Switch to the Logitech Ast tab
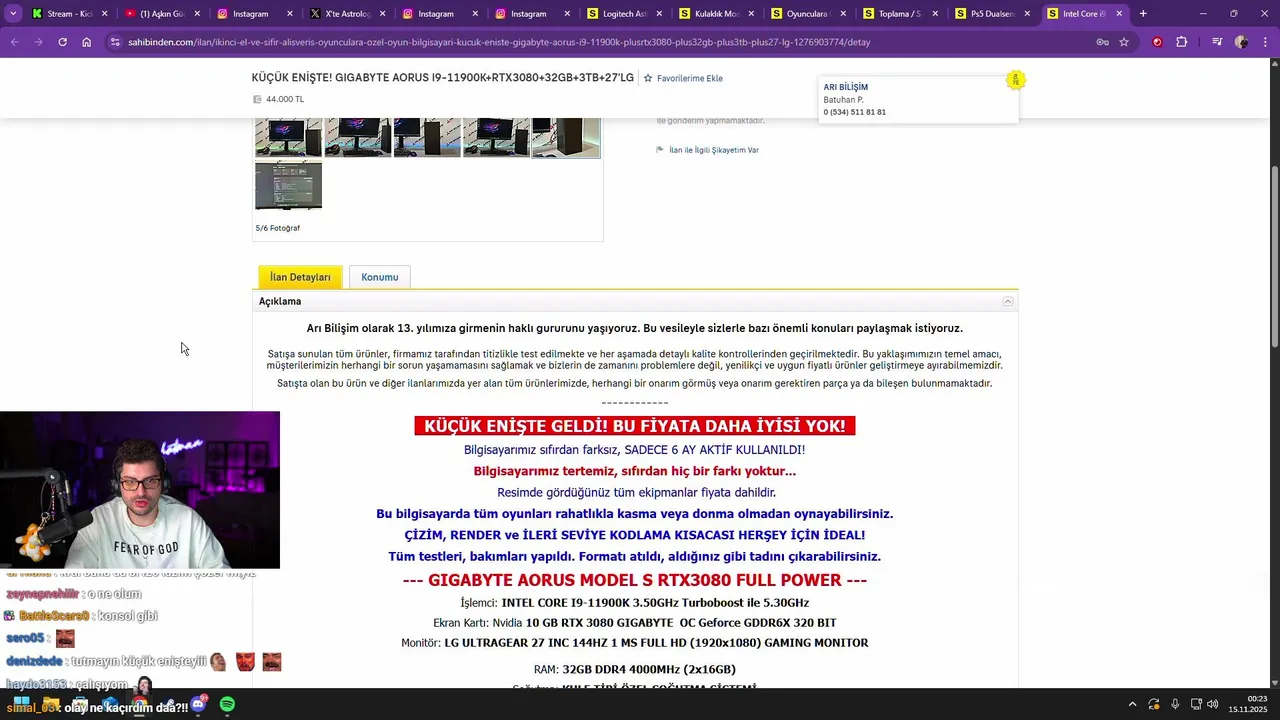1280x720 pixels. (624, 14)
